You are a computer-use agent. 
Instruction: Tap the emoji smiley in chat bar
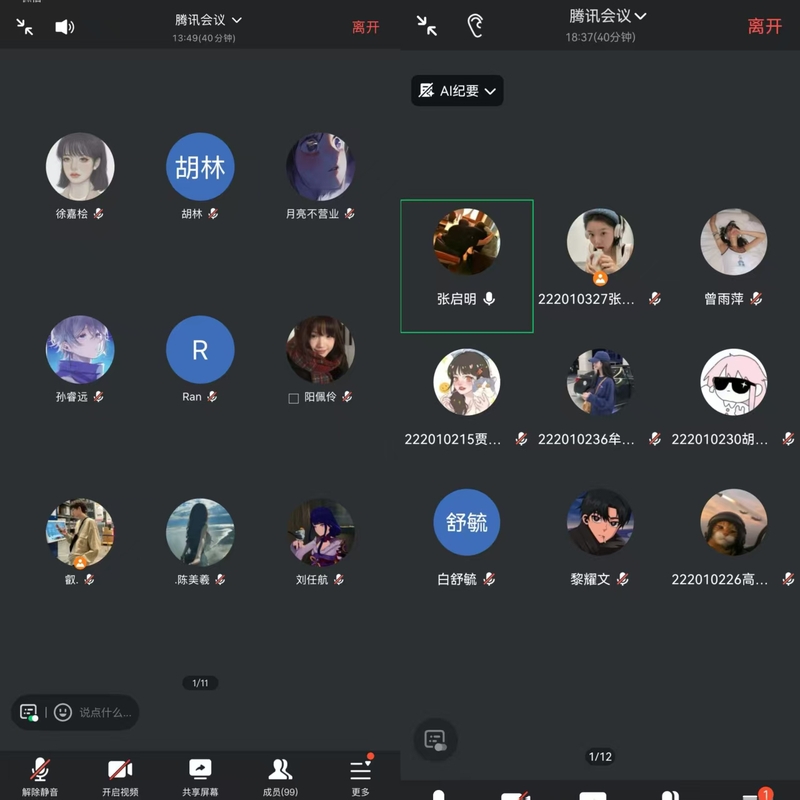[x=62, y=712]
